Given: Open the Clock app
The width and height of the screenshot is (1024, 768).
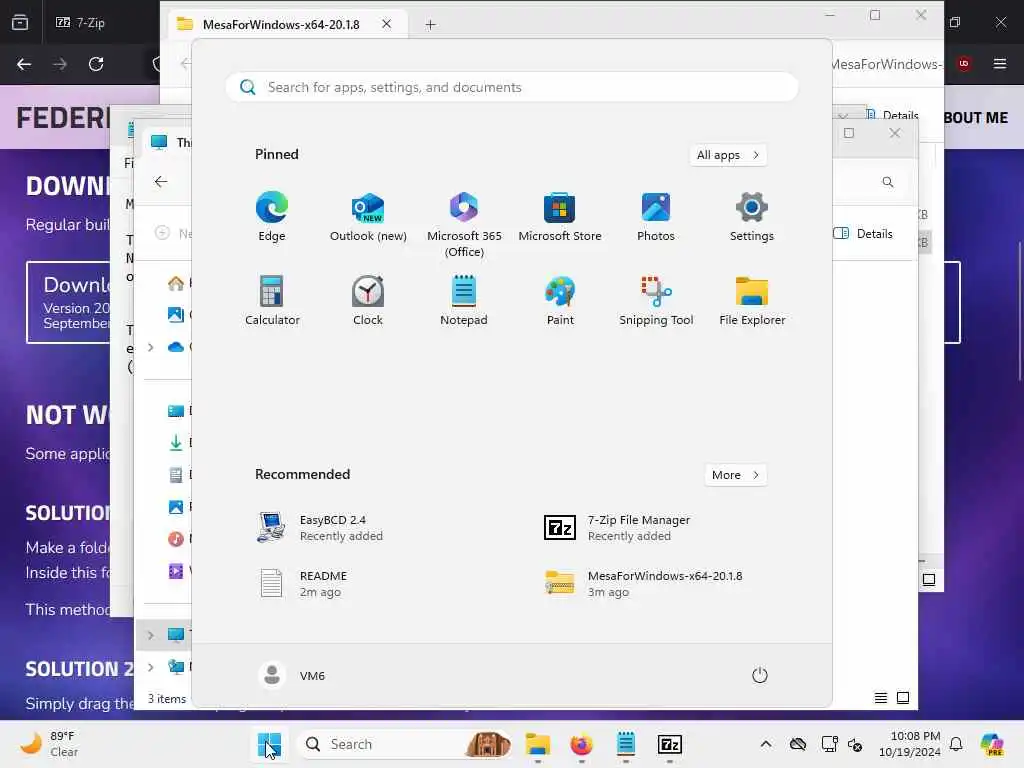Looking at the screenshot, I should click(368, 300).
